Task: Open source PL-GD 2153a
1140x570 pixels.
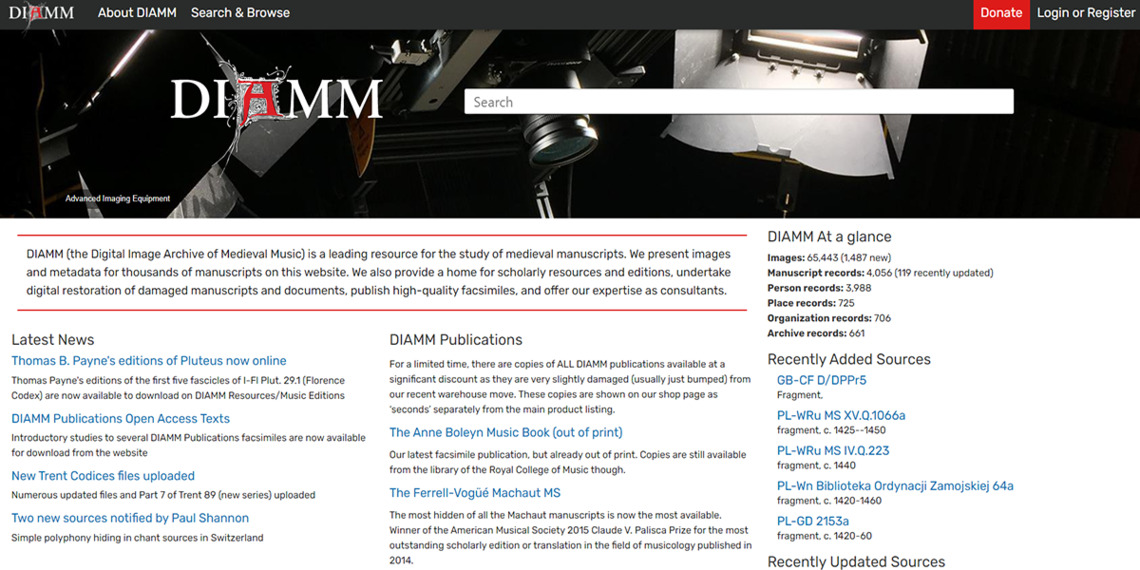Action: point(813,521)
